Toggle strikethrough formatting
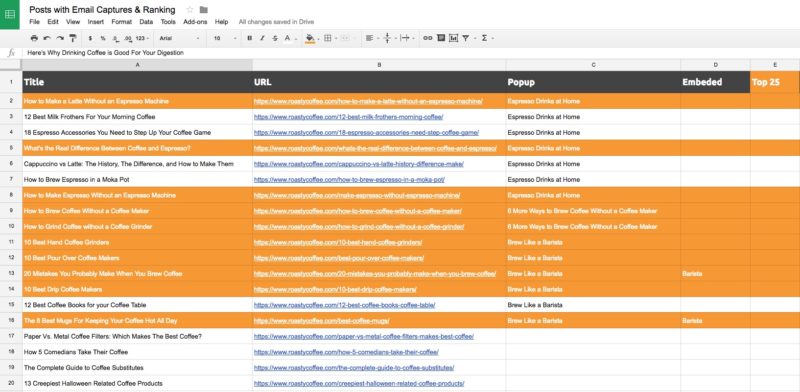Viewport: 800px width, 392px height. pyautogui.click(x=275, y=38)
